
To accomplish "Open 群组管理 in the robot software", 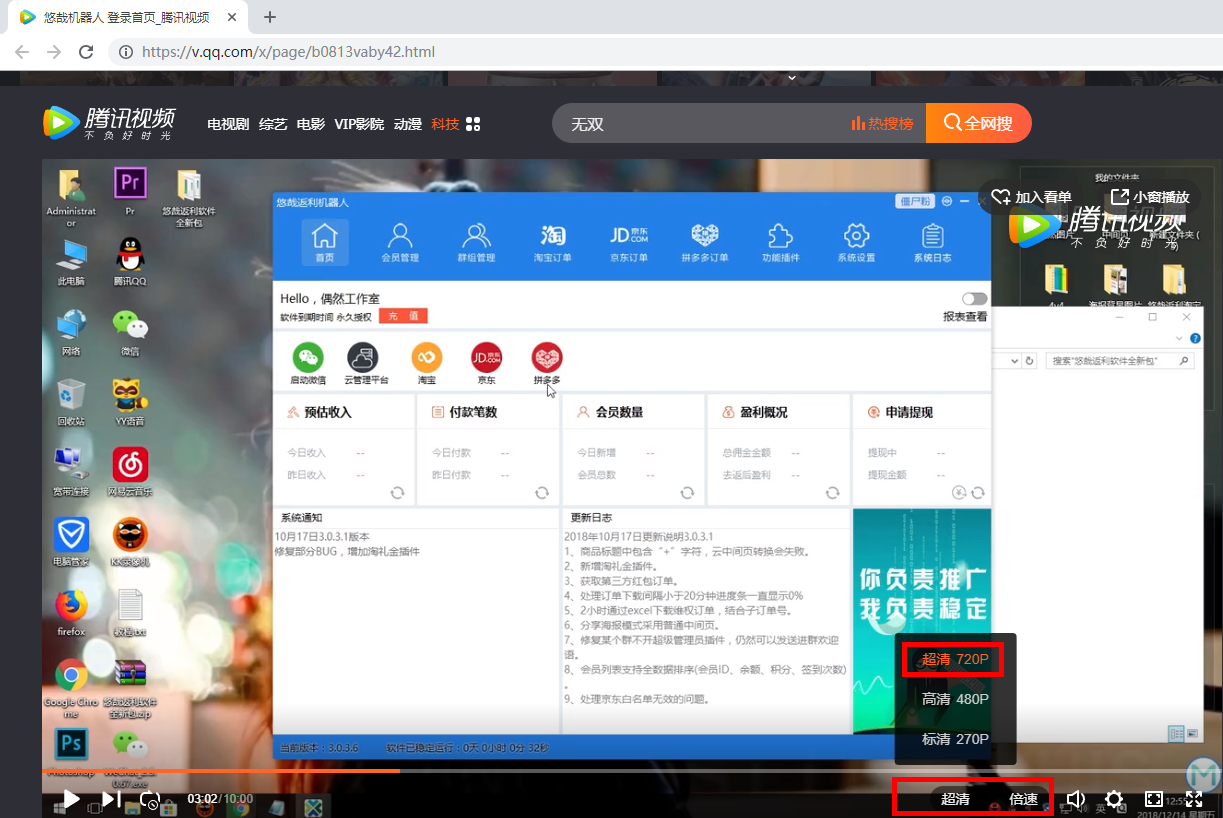I will tap(476, 242).
